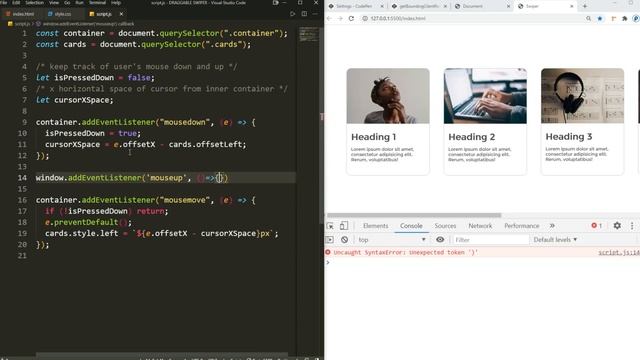Click the Heading 3 card title
This screenshot has height=360, width=640.
569,137
